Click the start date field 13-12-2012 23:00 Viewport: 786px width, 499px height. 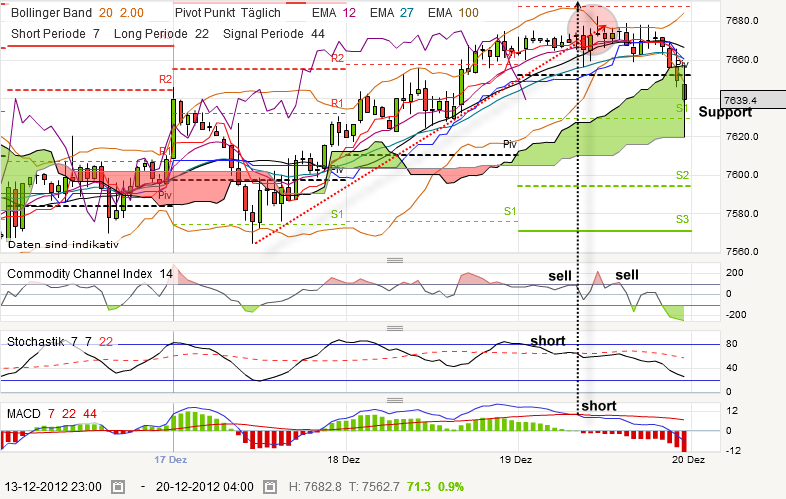pyautogui.click(x=53, y=487)
